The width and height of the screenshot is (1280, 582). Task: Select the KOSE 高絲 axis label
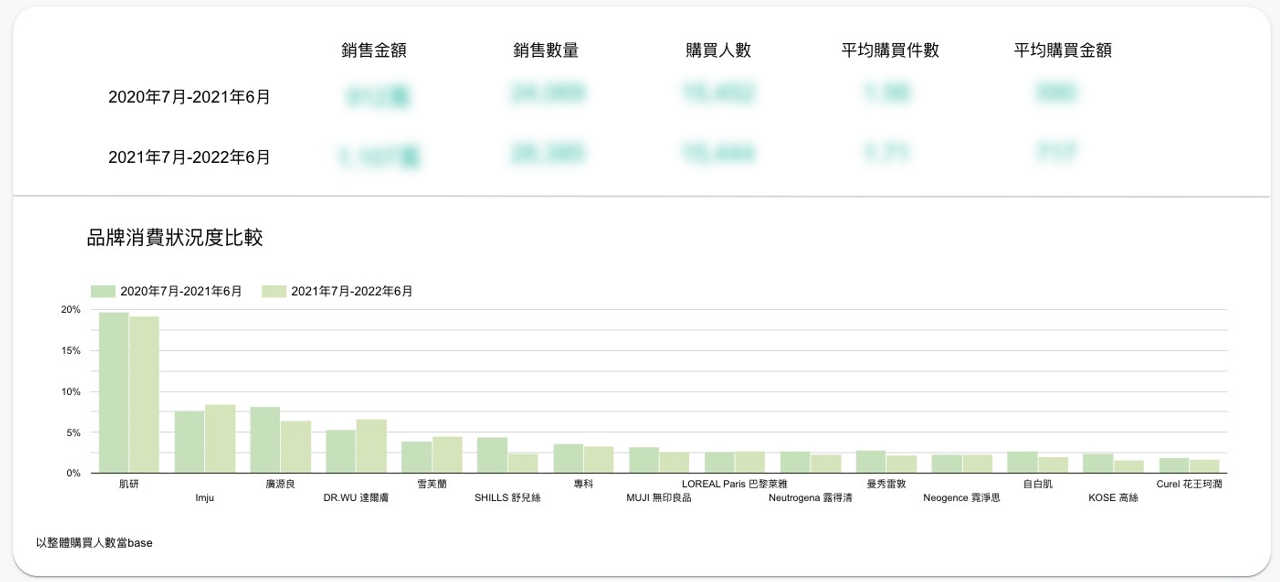[x=1113, y=497]
